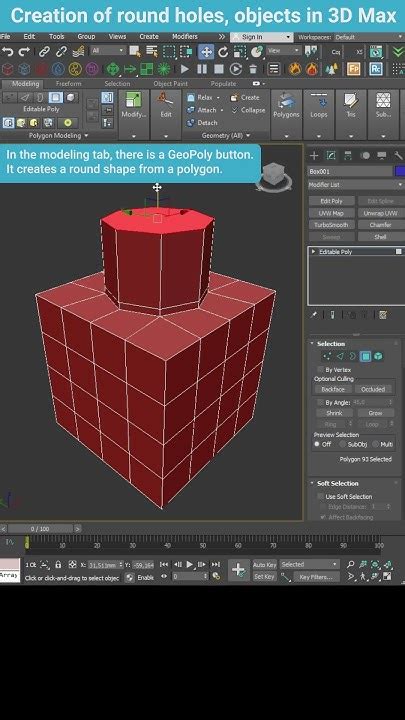
Task: Click the Zoom magnifier viewport icon
Action: (350, 564)
